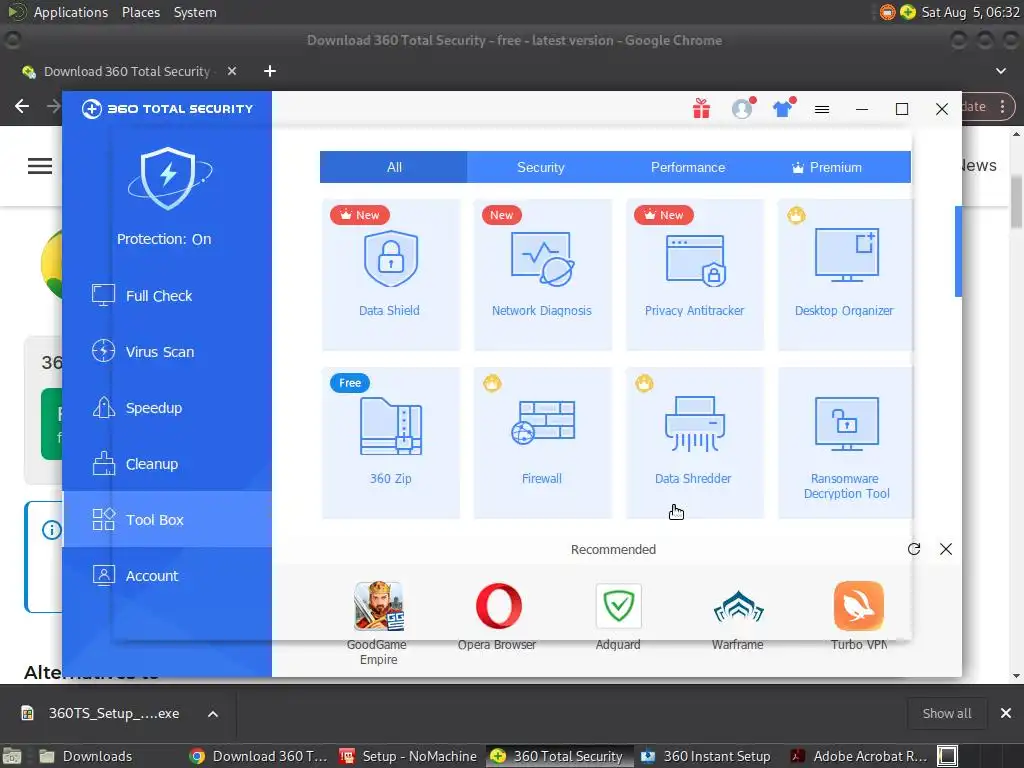Screen dimensions: 1024x768
Task: Select the All tab in Tool Box
Action: 394,167
